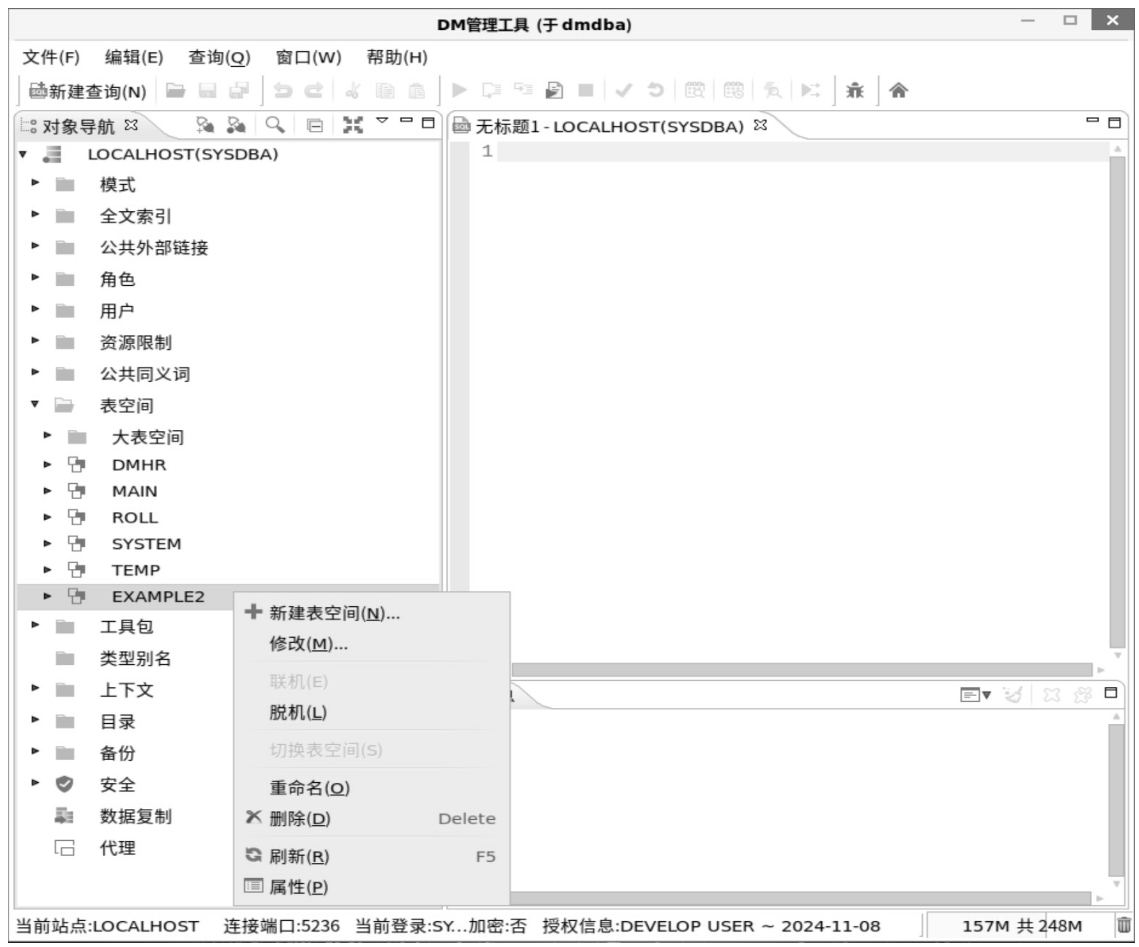The image size is (1139, 947).
Task: Click the garbage collection trash icon
Action: 1124,926
